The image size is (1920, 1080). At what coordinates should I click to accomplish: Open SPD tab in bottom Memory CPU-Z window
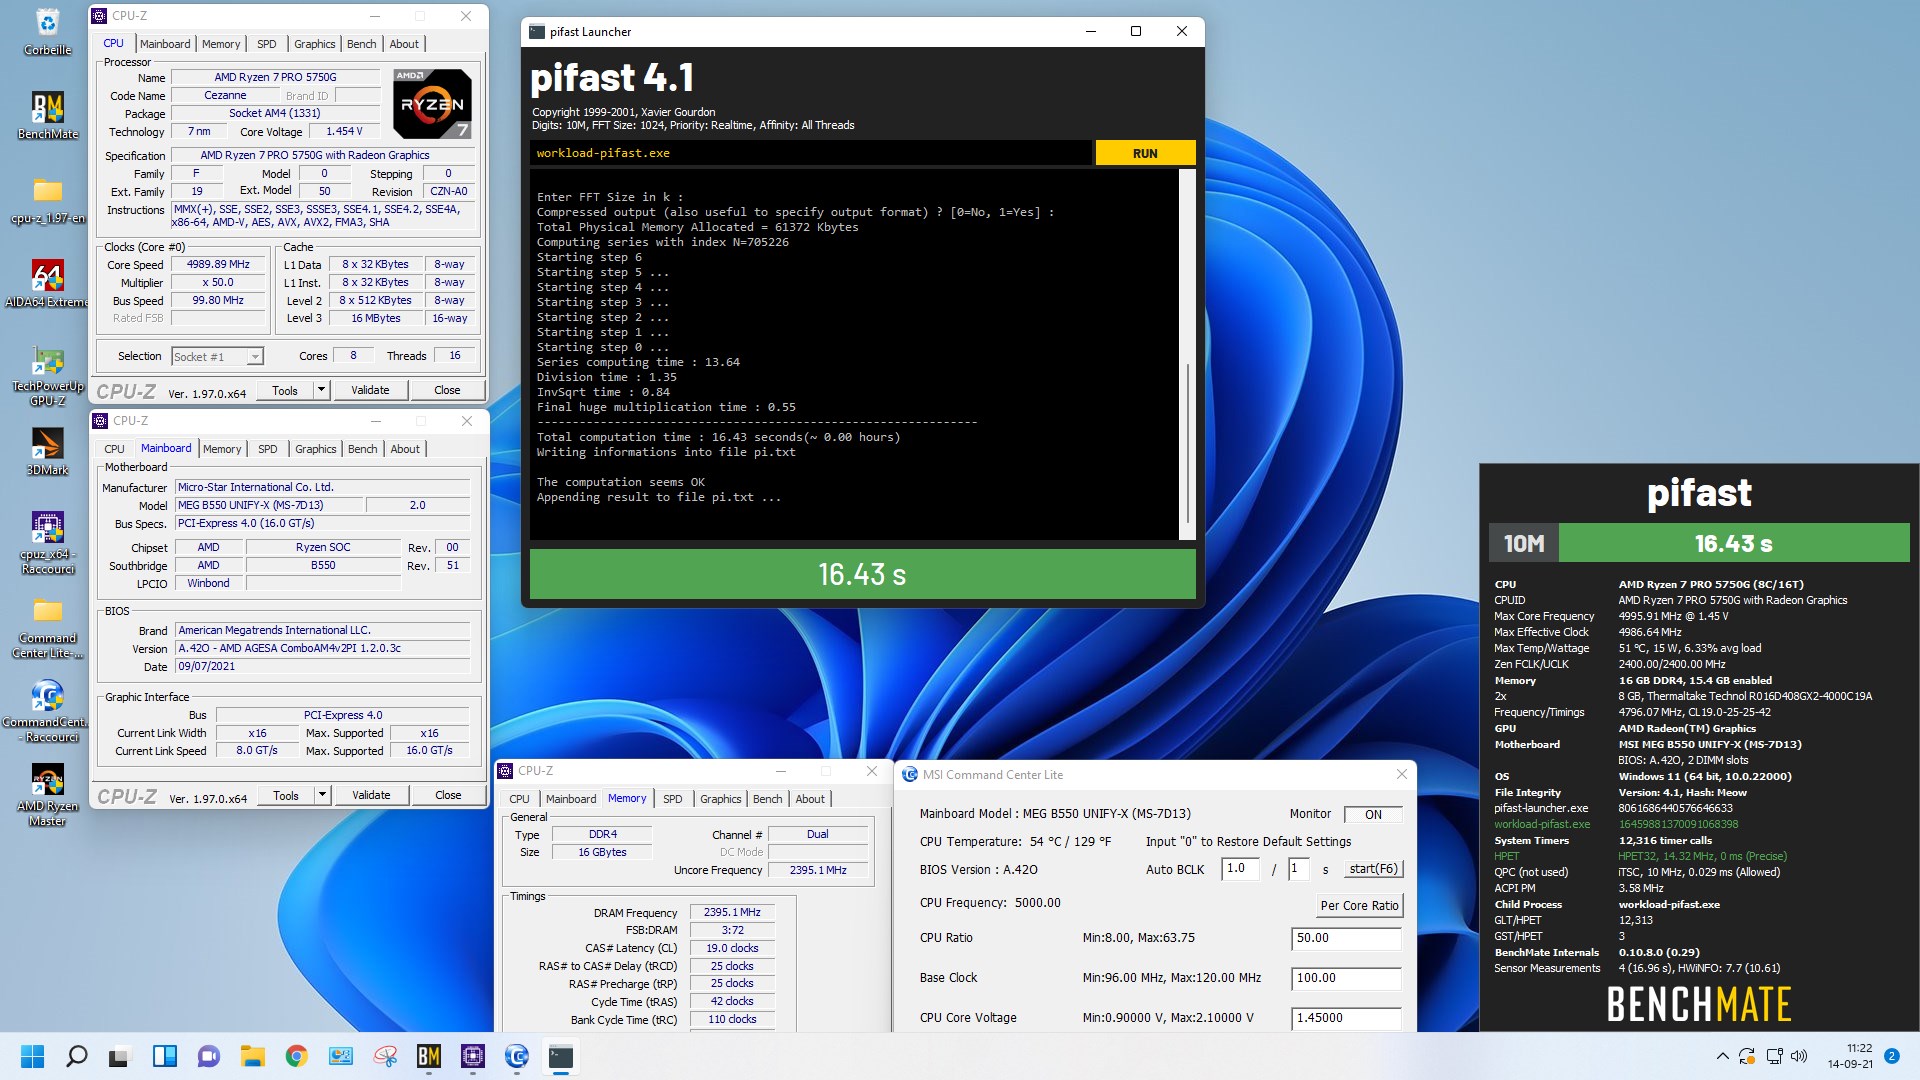coord(672,799)
